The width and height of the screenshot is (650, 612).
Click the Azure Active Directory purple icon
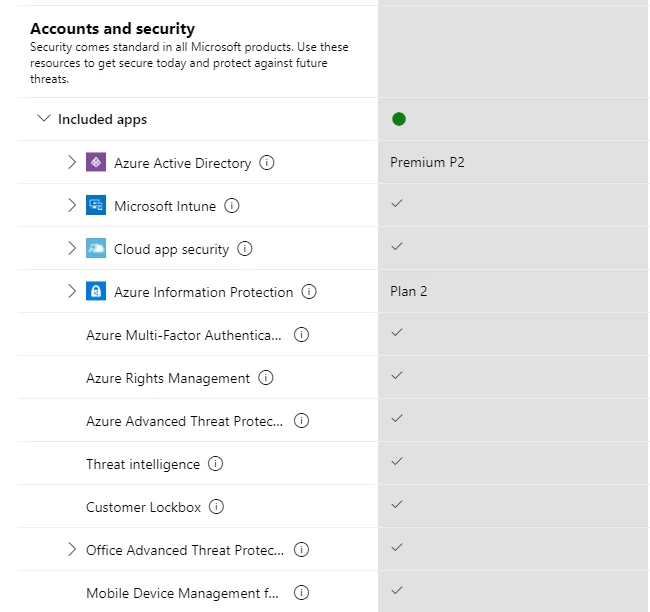96,162
